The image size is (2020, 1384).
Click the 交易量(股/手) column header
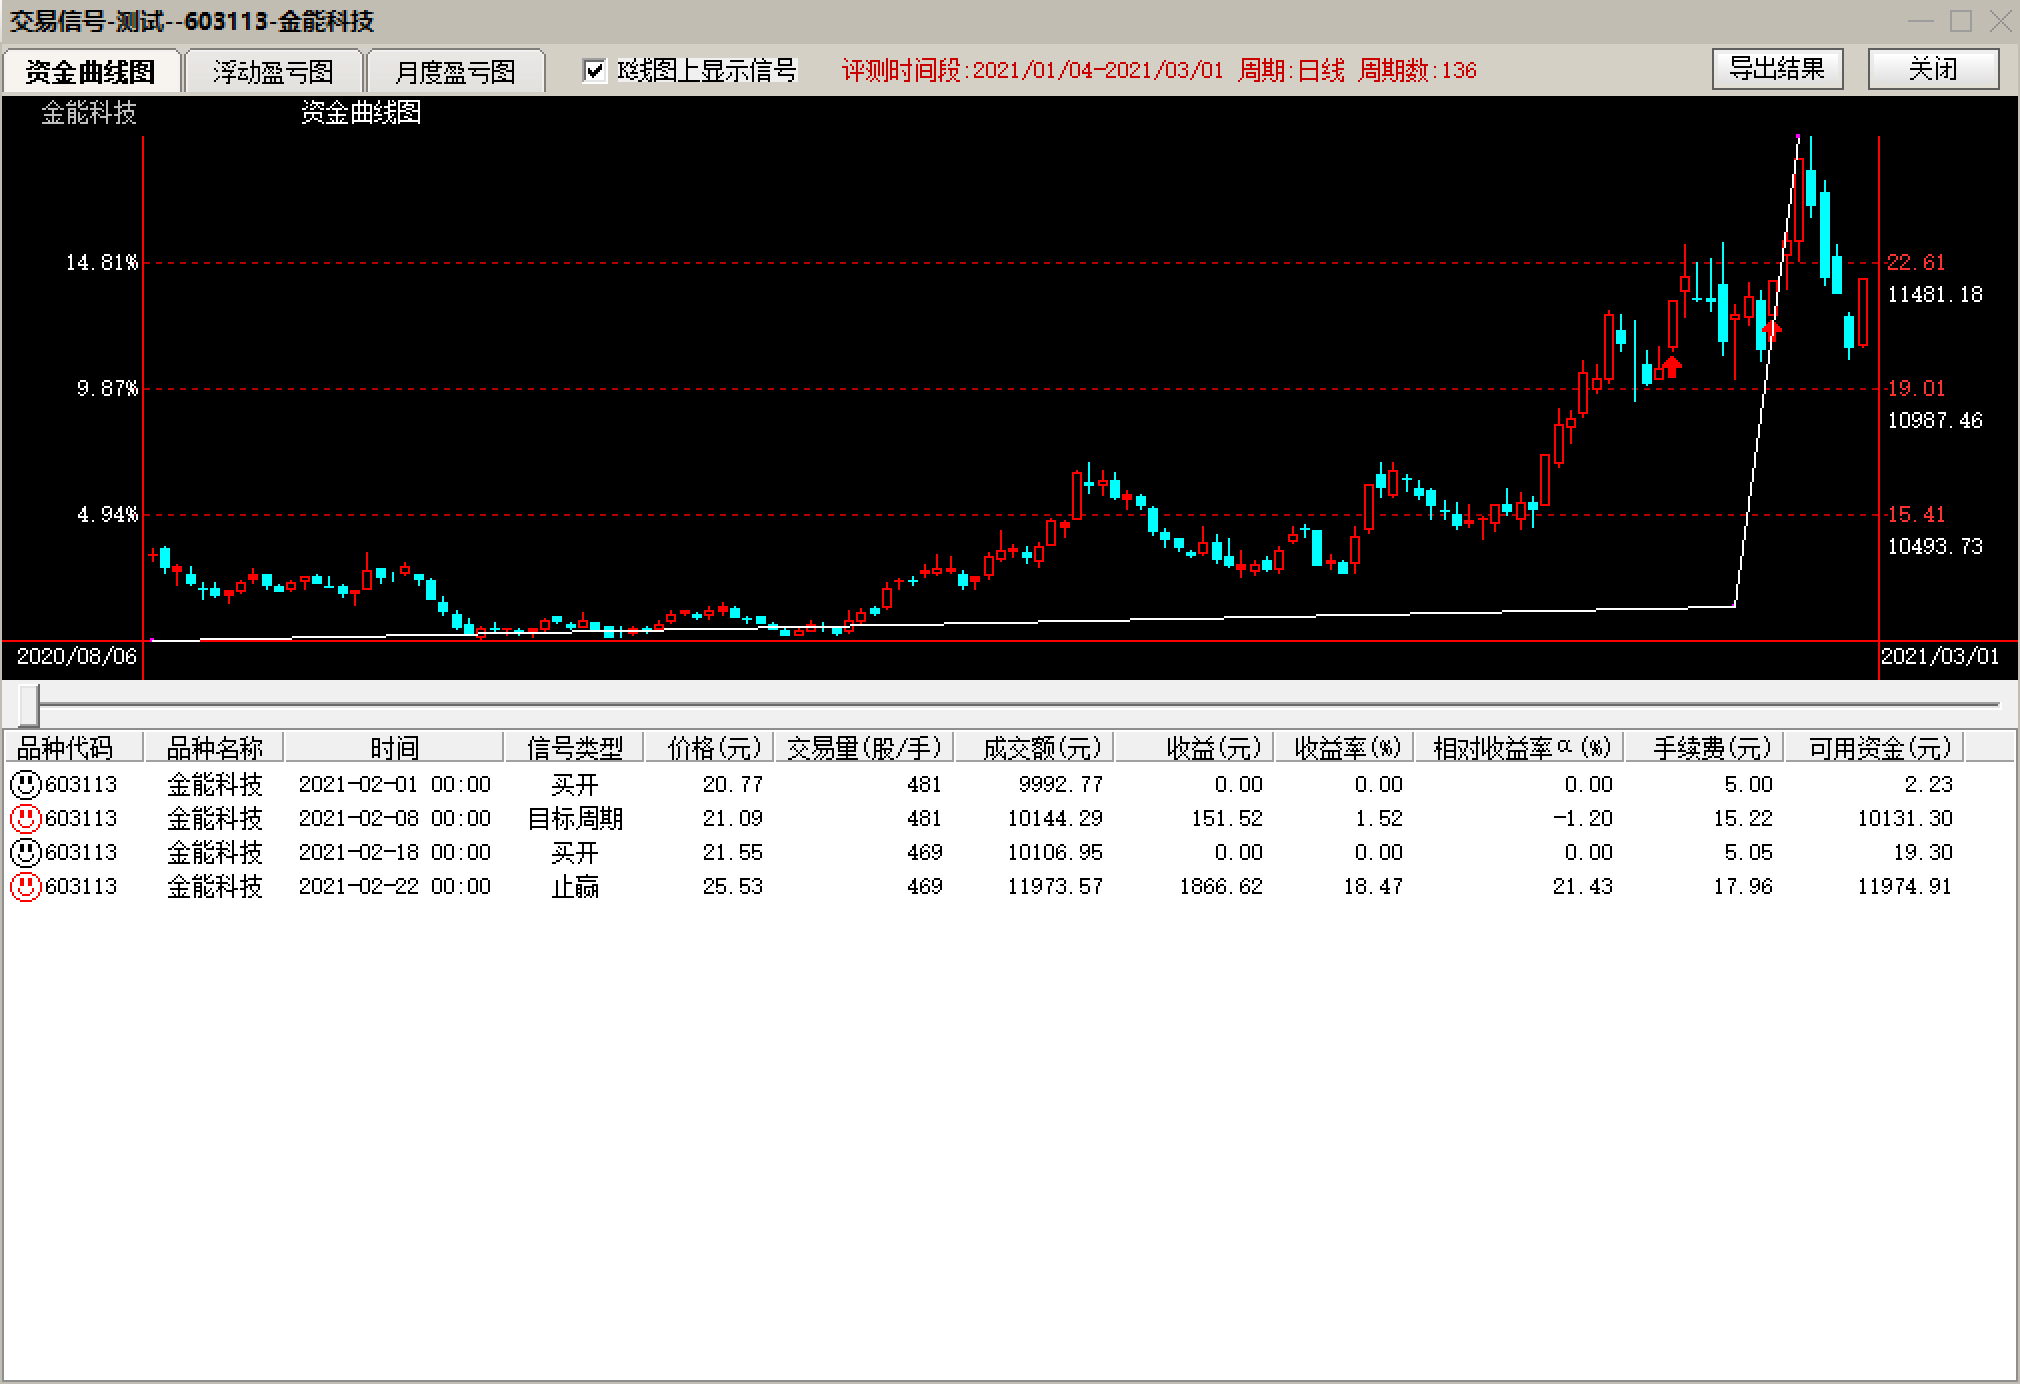(864, 747)
